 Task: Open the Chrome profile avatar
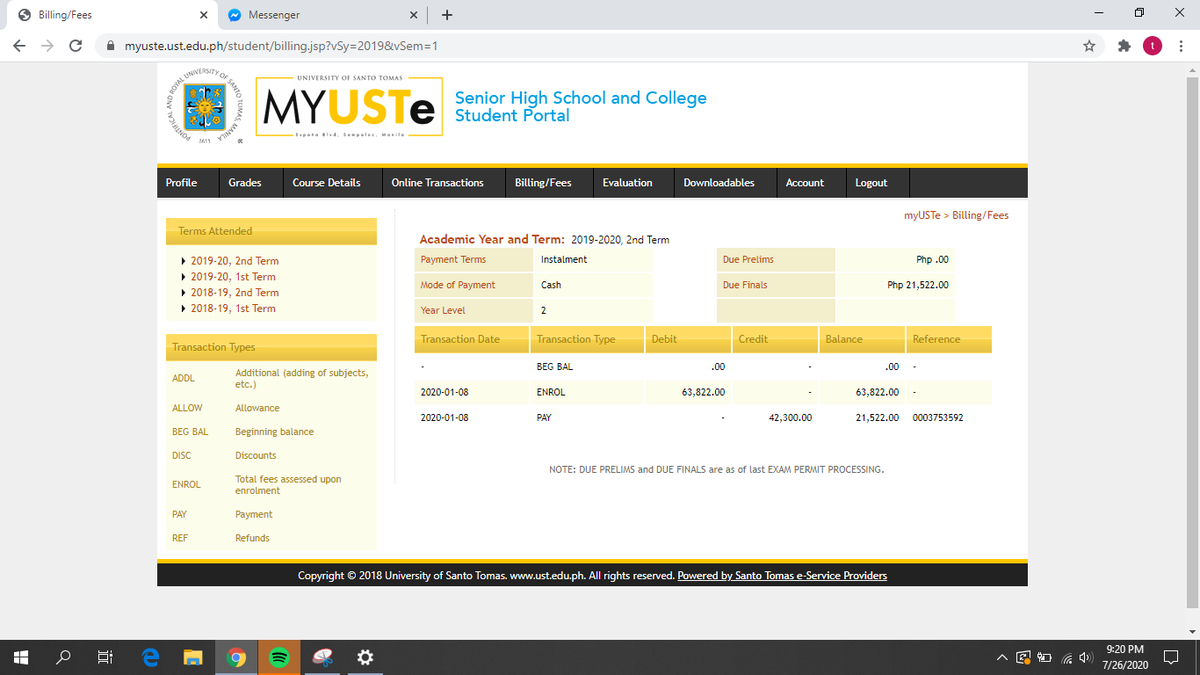(1154, 46)
